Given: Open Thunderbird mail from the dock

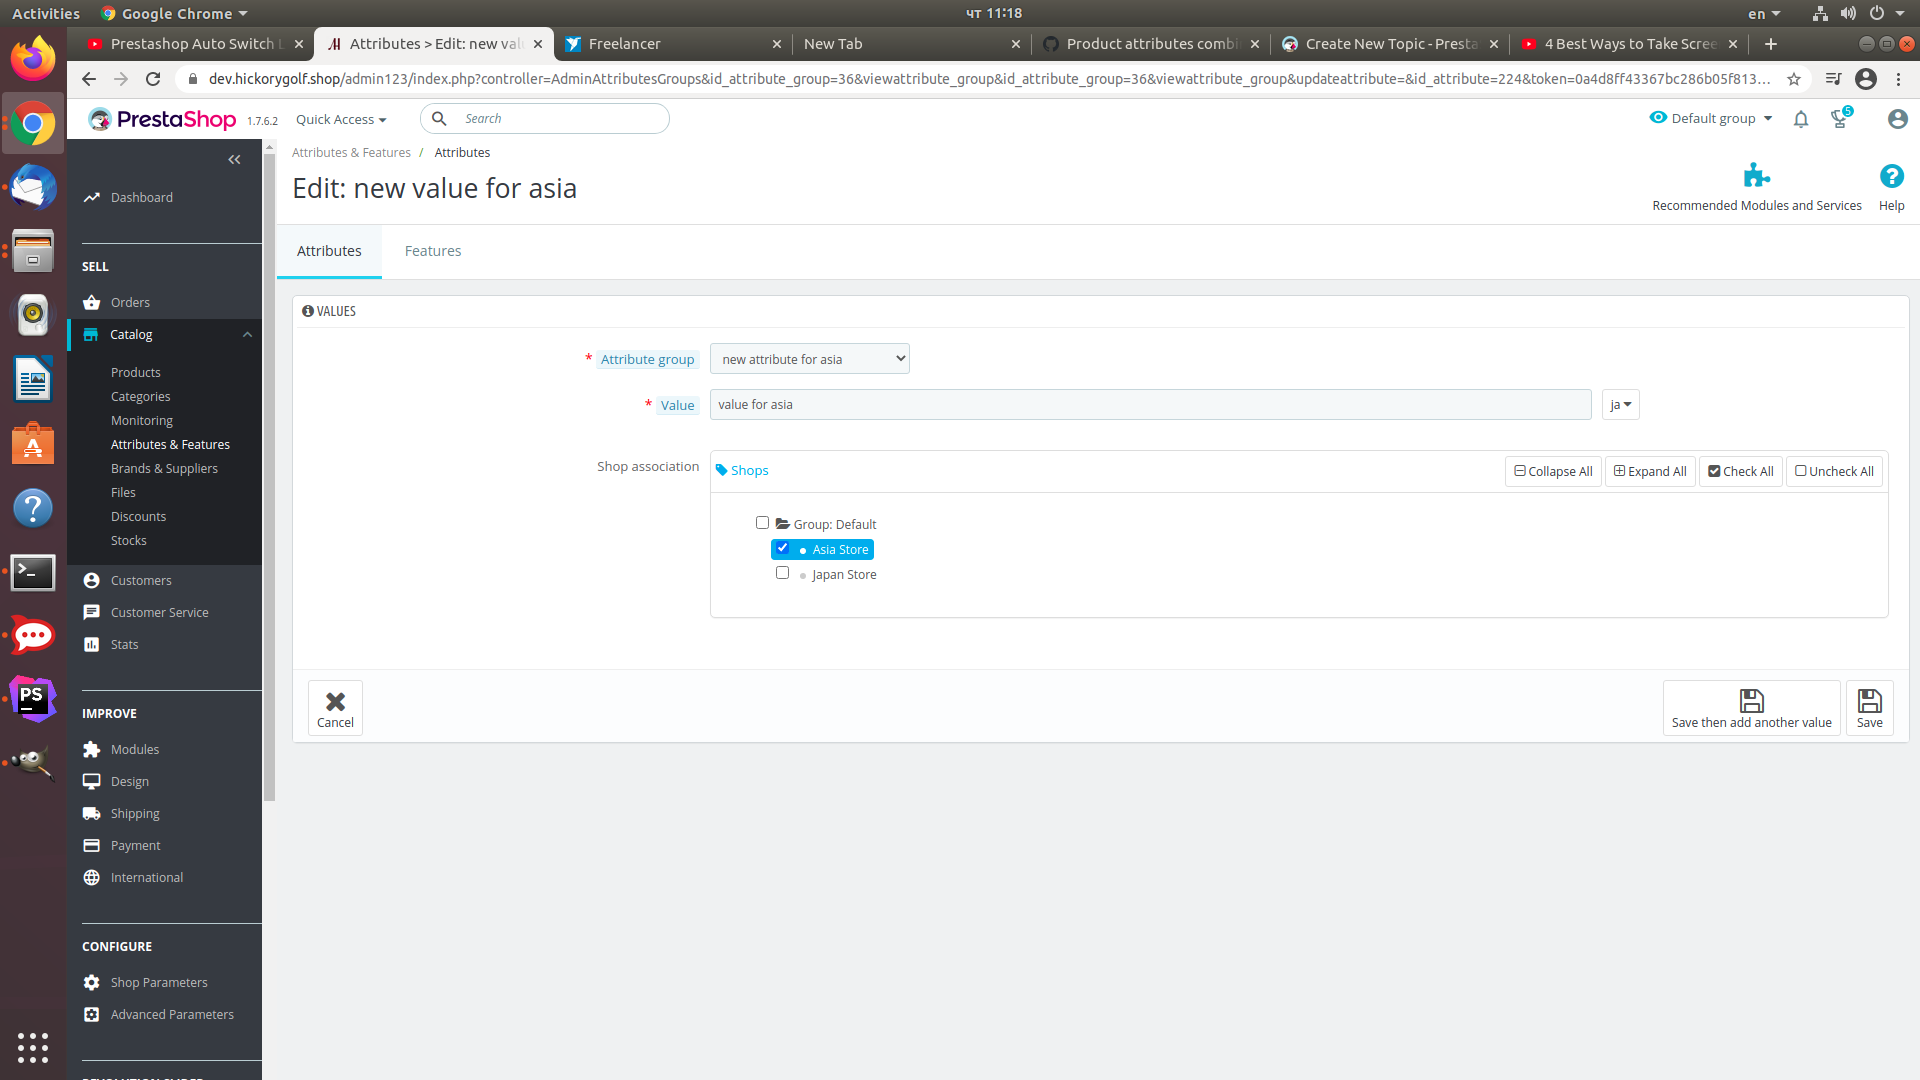Looking at the screenshot, I should (33, 187).
